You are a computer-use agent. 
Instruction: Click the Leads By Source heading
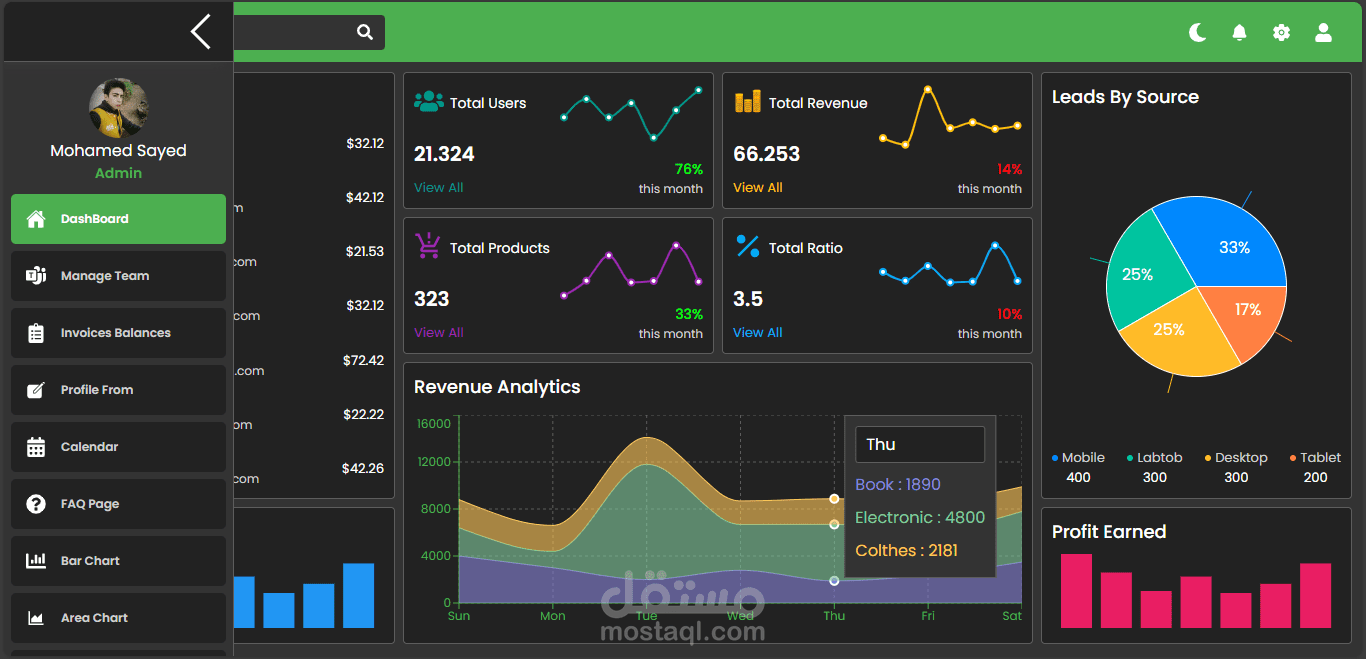point(1125,97)
